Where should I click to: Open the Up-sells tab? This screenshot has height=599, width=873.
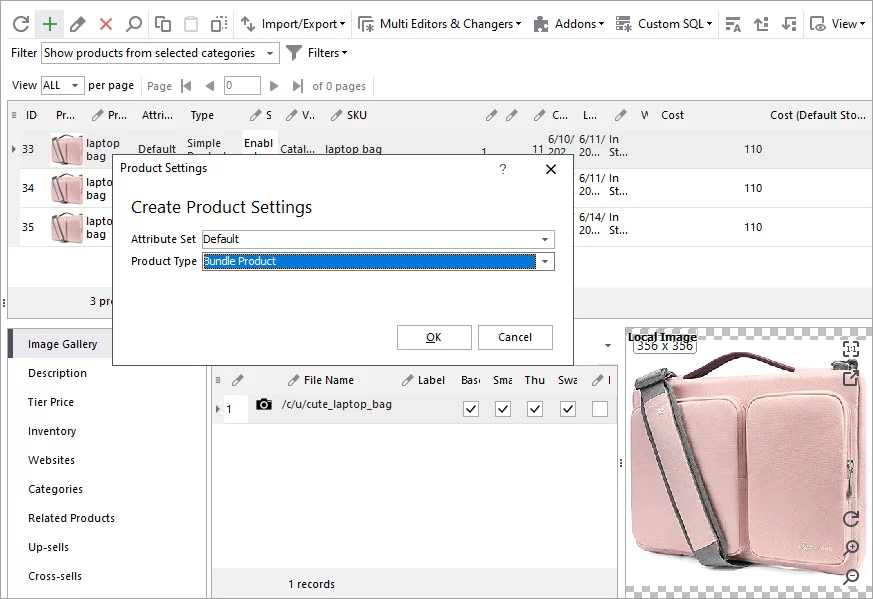click(x=48, y=547)
